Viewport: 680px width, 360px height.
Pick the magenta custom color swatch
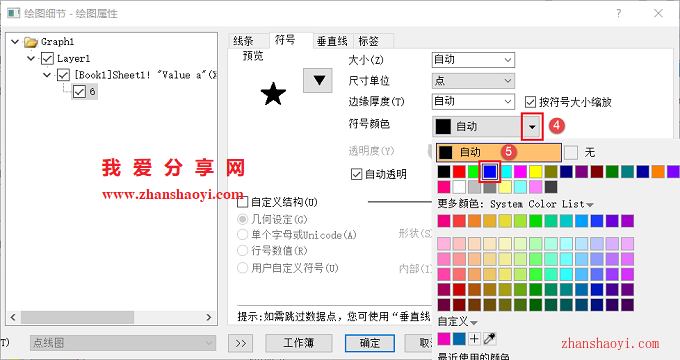[x=444, y=339]
